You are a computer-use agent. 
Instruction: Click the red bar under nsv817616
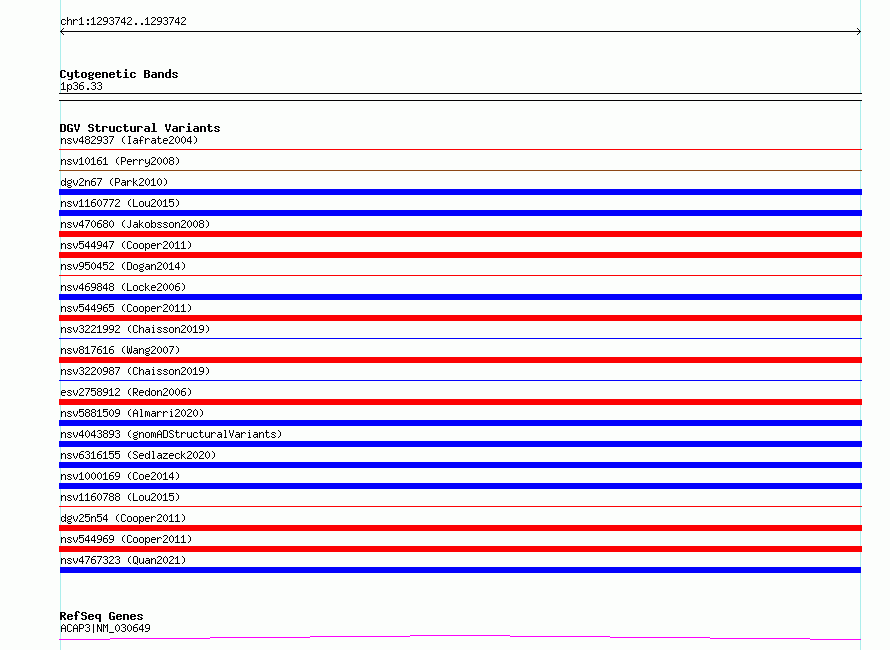[x=460, y=360]
